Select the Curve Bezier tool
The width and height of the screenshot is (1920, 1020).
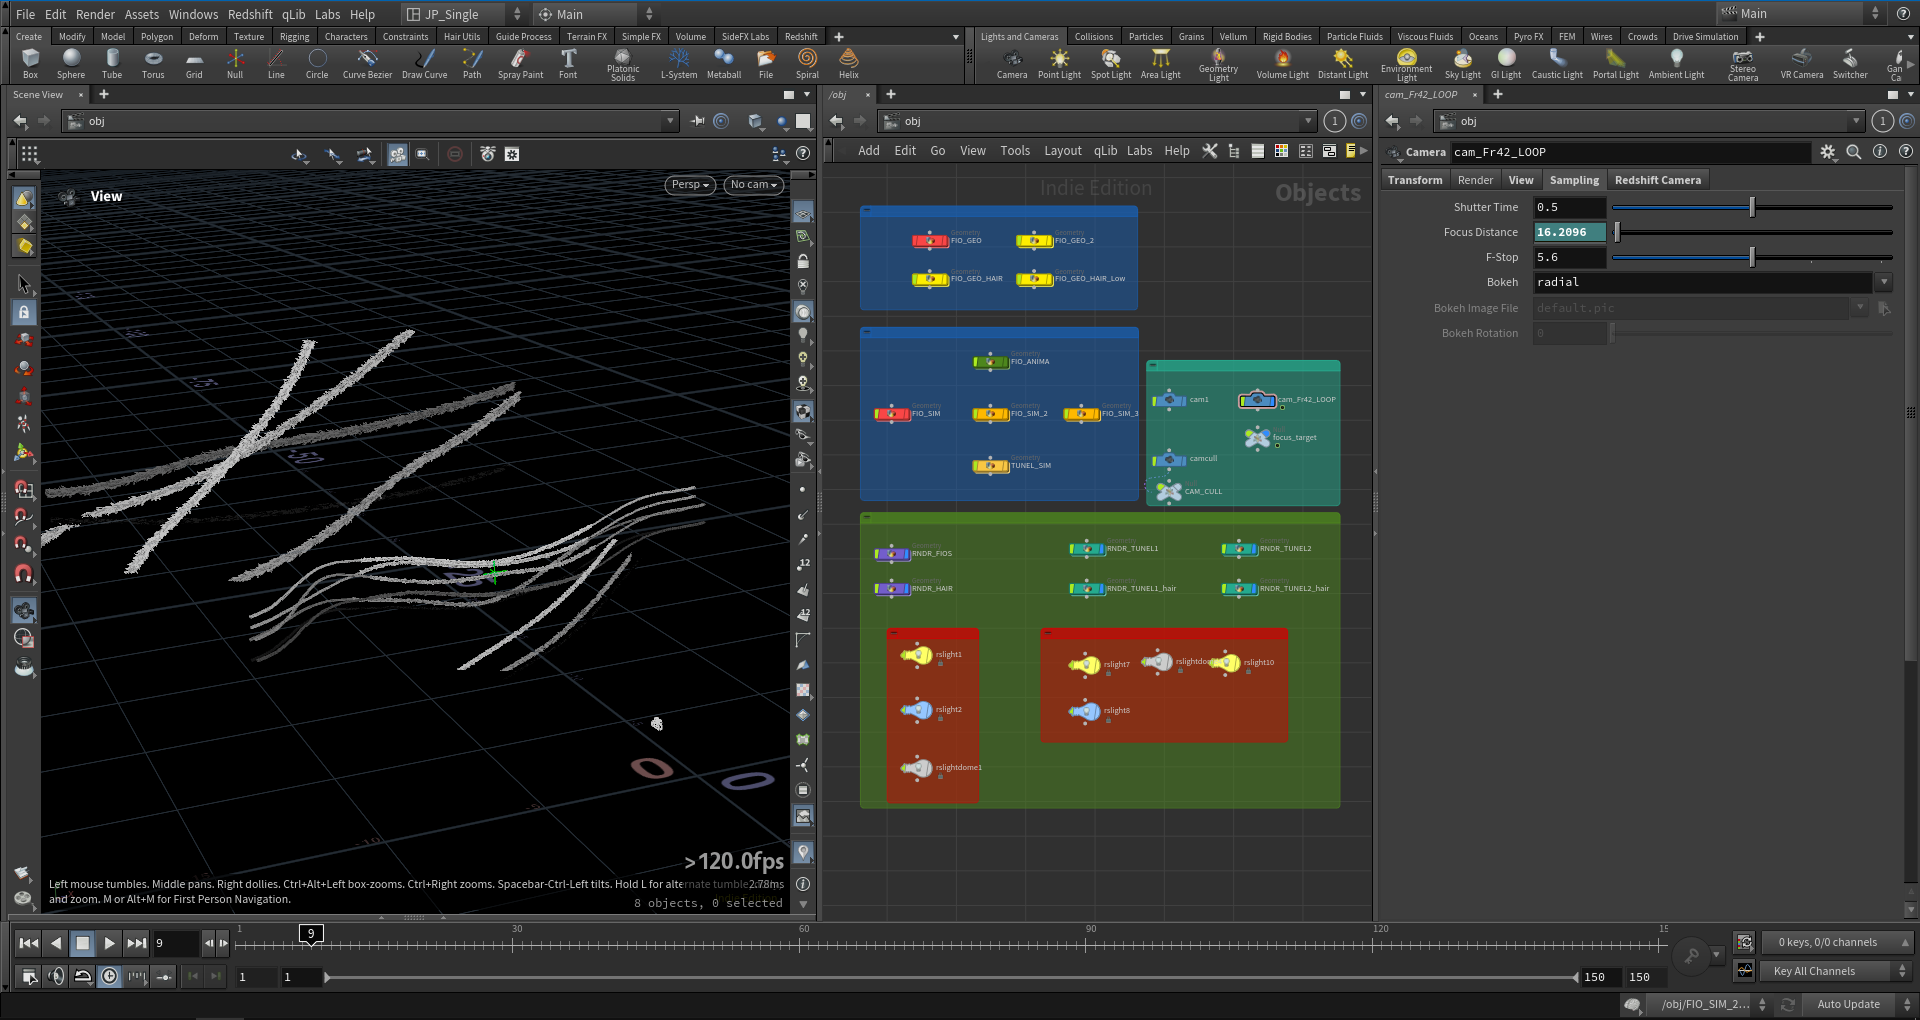367,64
